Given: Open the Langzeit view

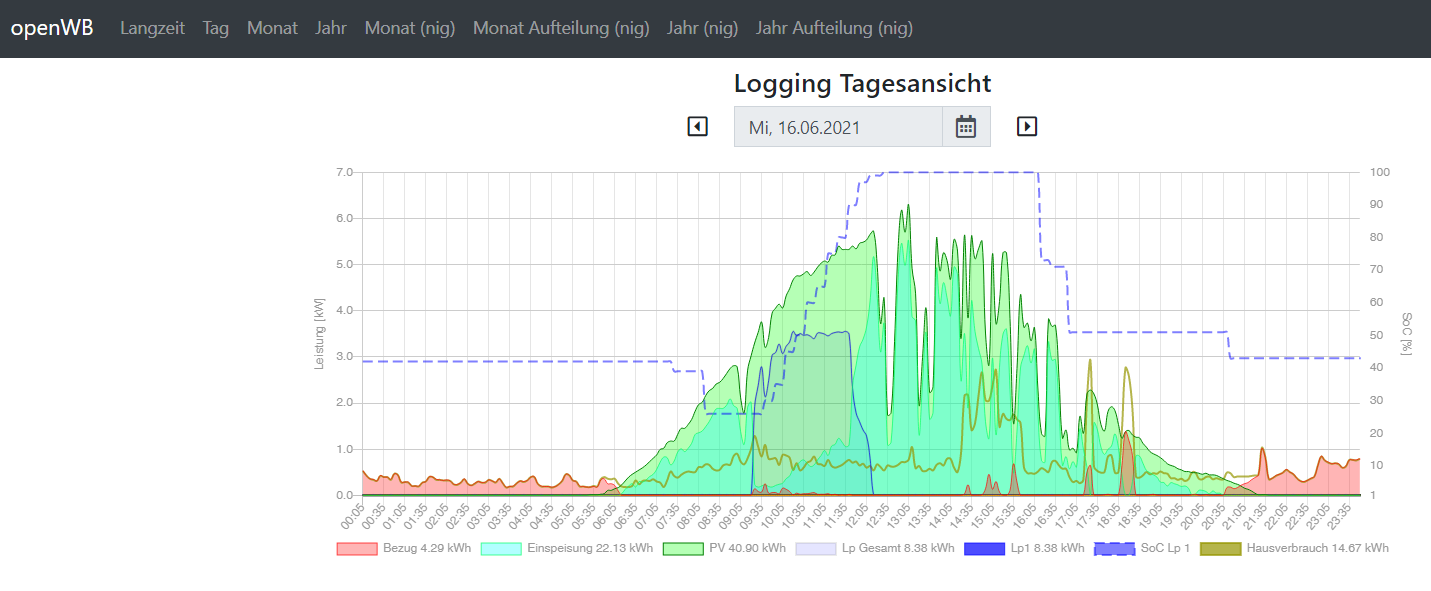Looking at the screenshot, I should [152, 28].
